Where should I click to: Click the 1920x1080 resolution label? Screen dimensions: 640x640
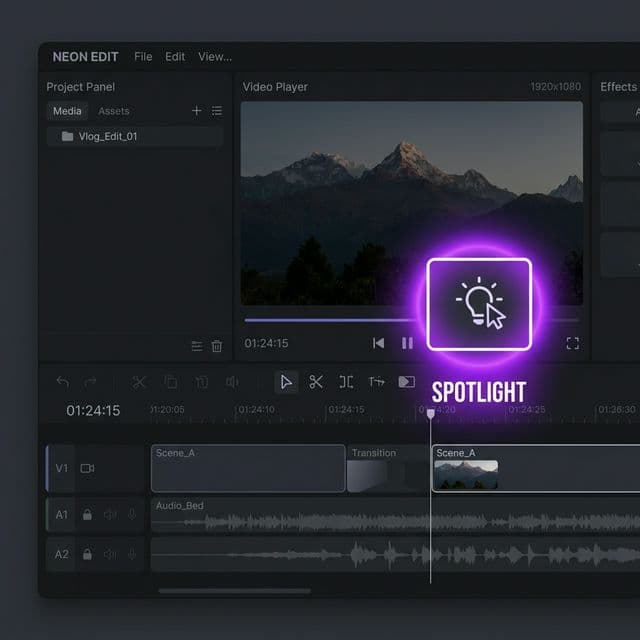pyautogui.click(x=555, y=87)
